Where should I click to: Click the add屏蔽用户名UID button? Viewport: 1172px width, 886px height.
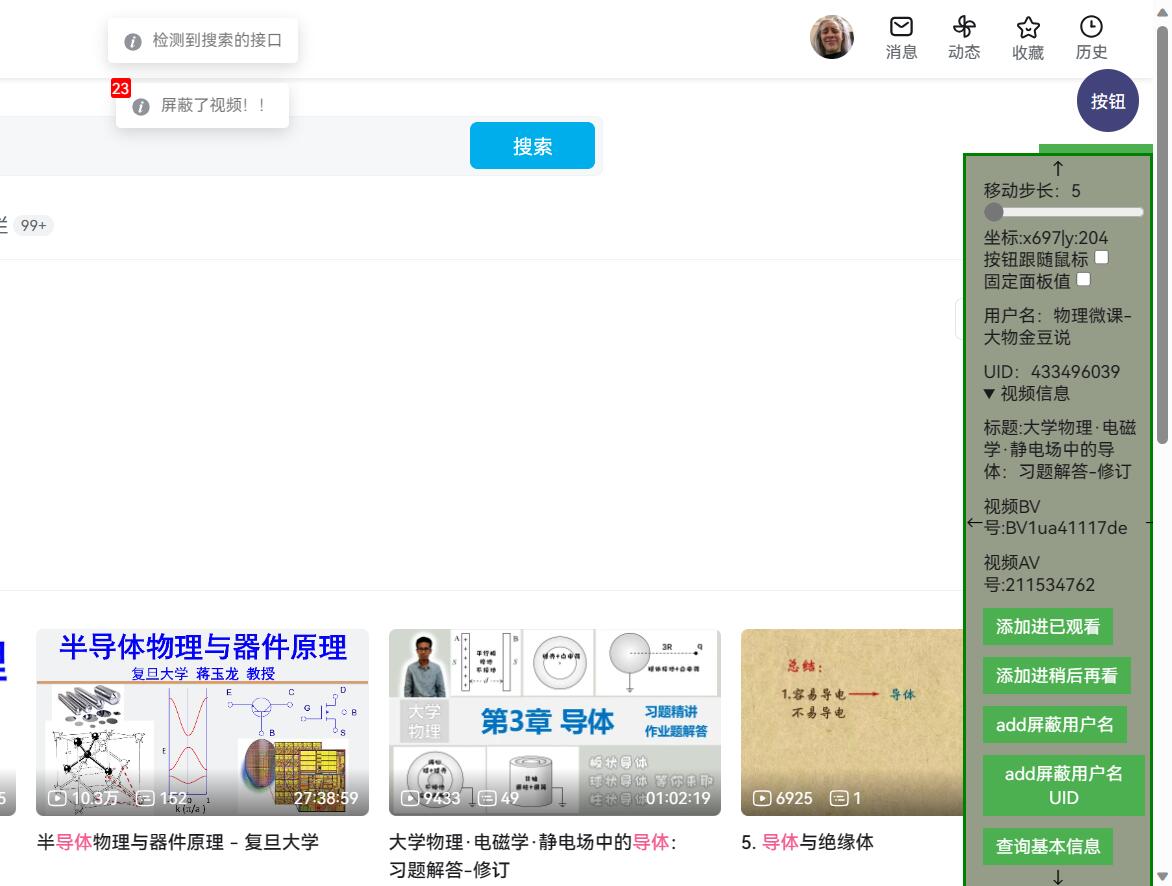(1063, 785)
